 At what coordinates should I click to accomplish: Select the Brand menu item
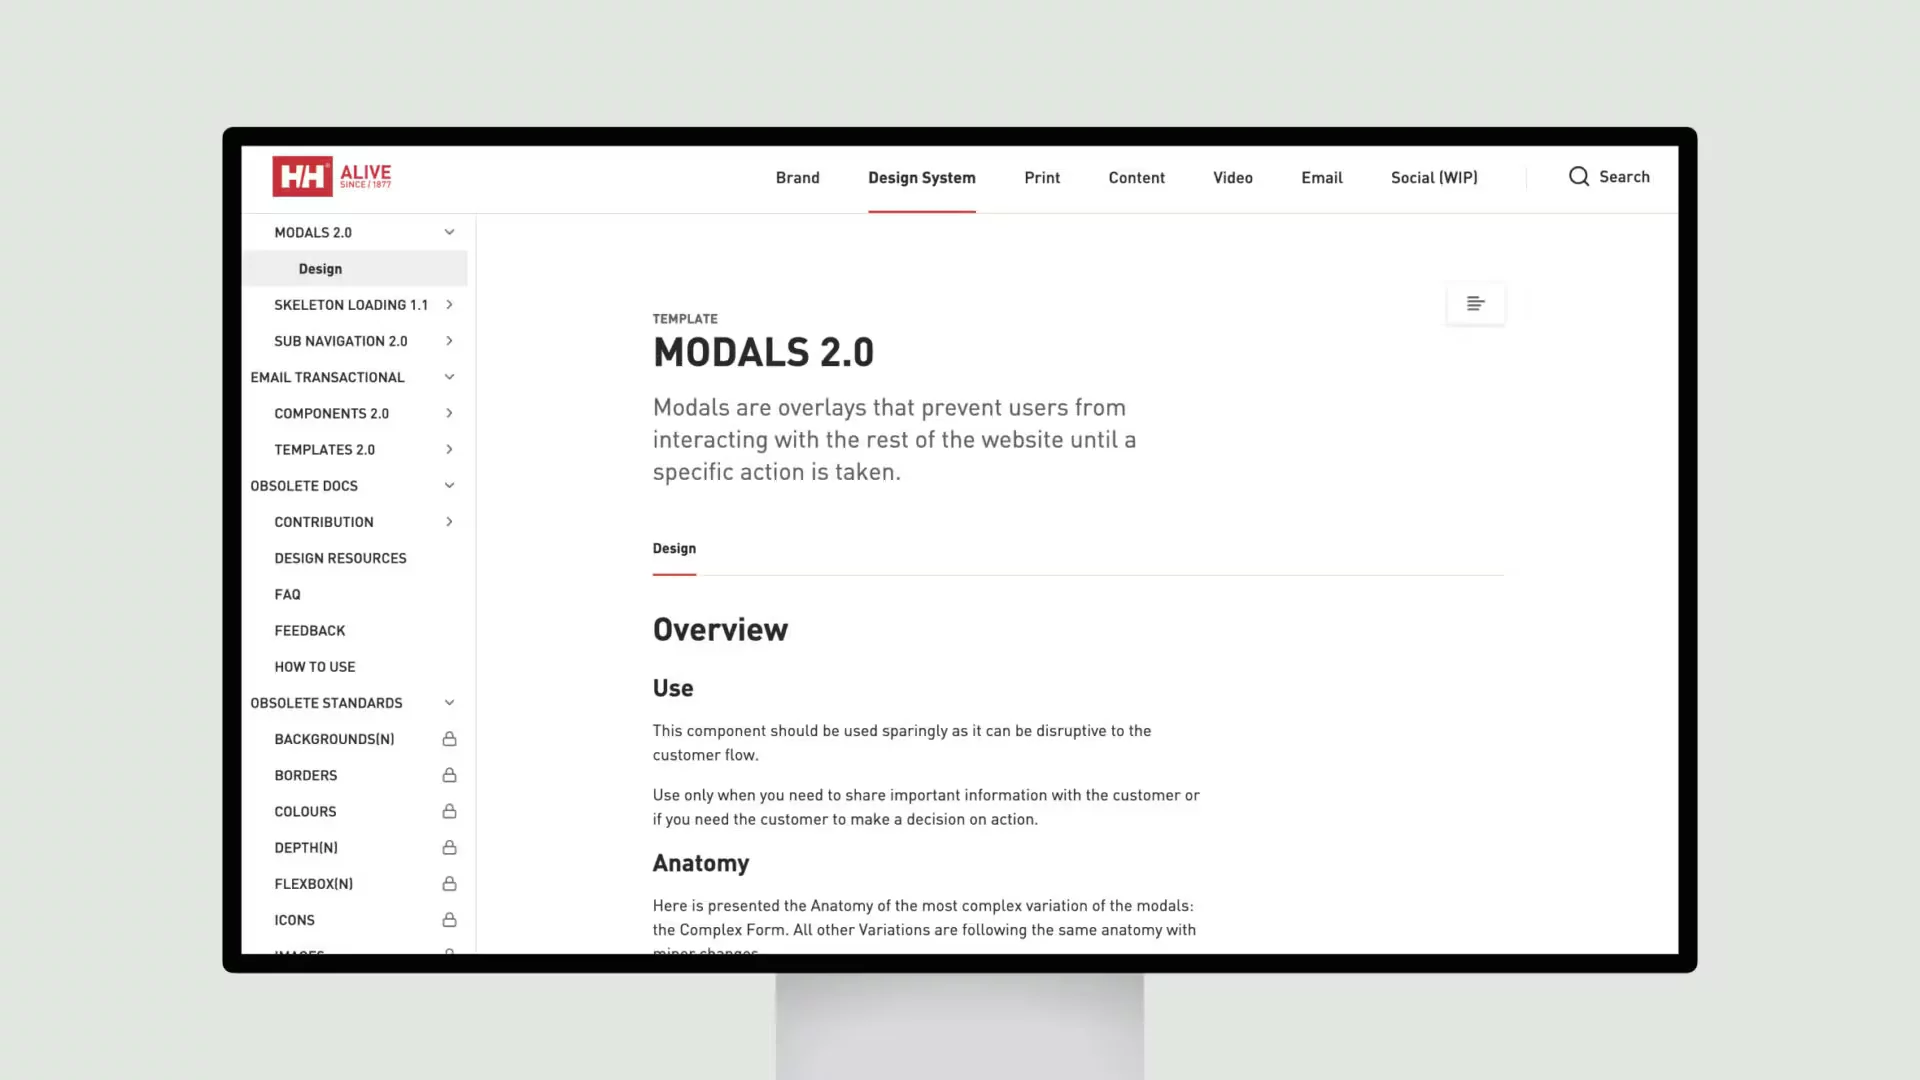pyautogui.click(x=798, y=177)
